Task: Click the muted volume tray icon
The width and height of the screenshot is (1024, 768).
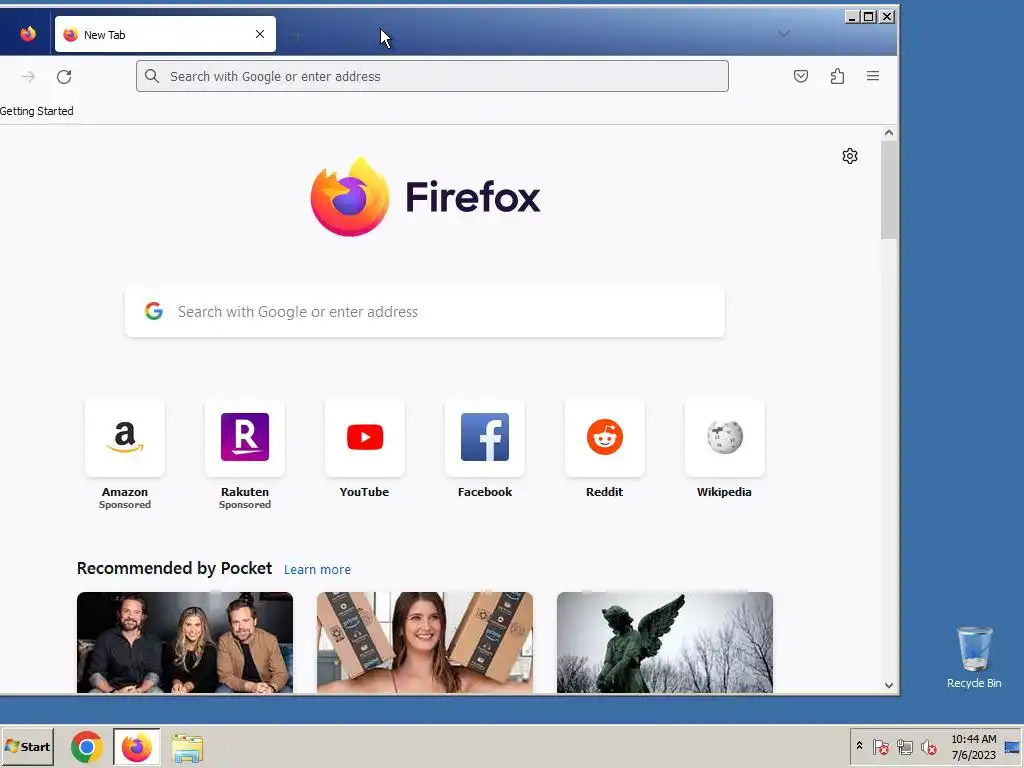Action: click(x=928, y=746)
